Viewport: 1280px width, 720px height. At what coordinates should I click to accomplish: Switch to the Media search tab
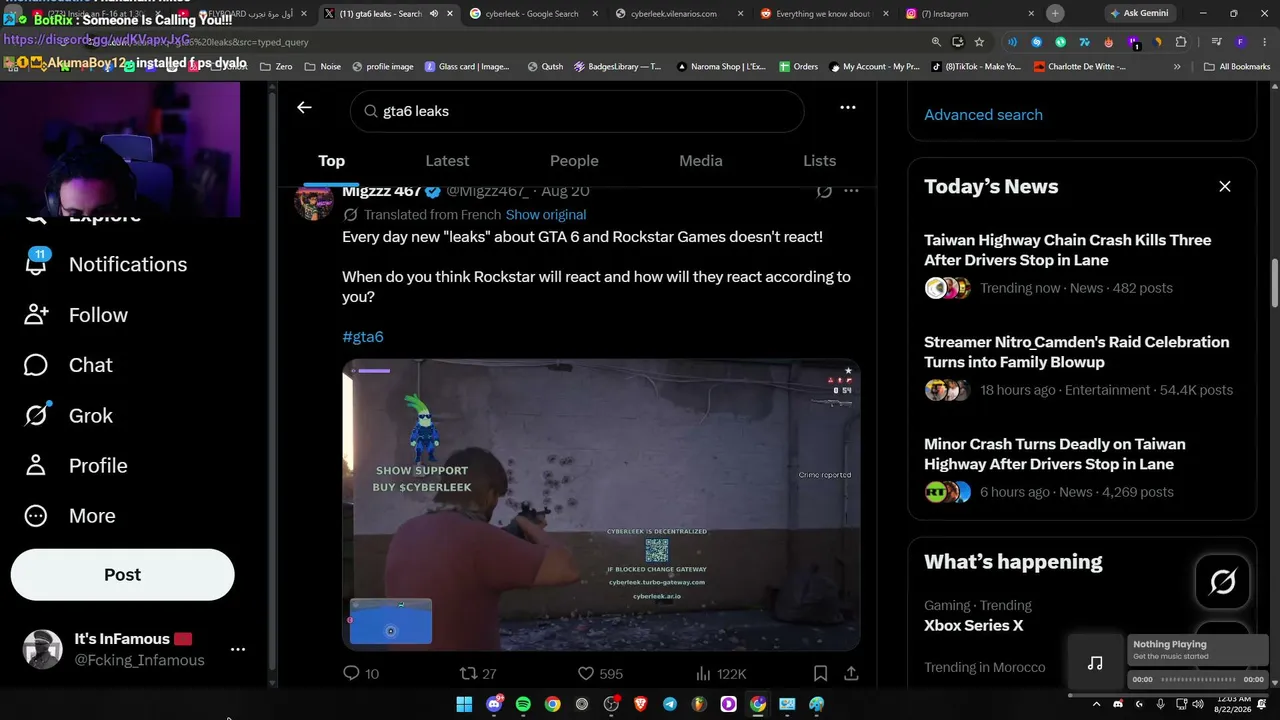point(701,161)
